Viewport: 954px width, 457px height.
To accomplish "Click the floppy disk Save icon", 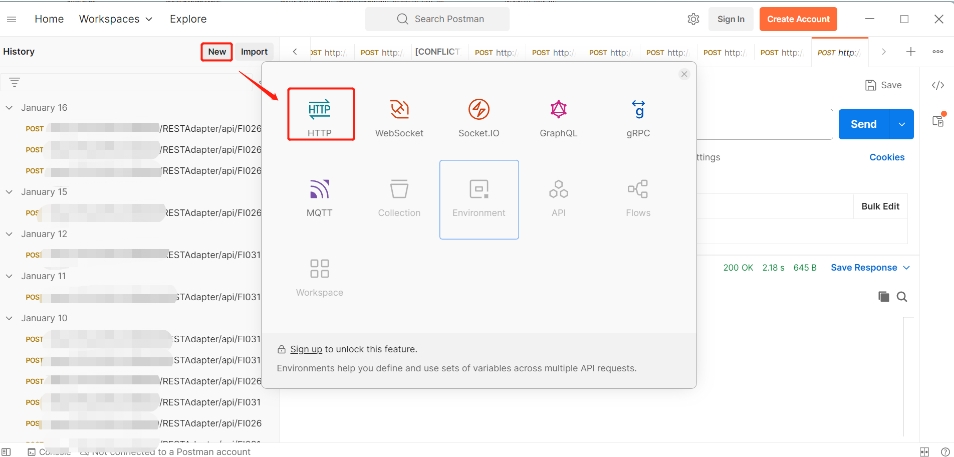I will [871, 85].
